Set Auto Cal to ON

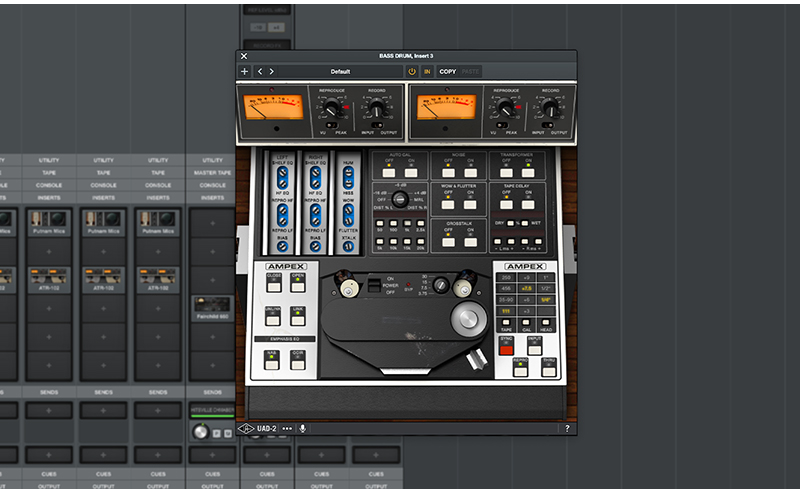click(x=411, y=171)
